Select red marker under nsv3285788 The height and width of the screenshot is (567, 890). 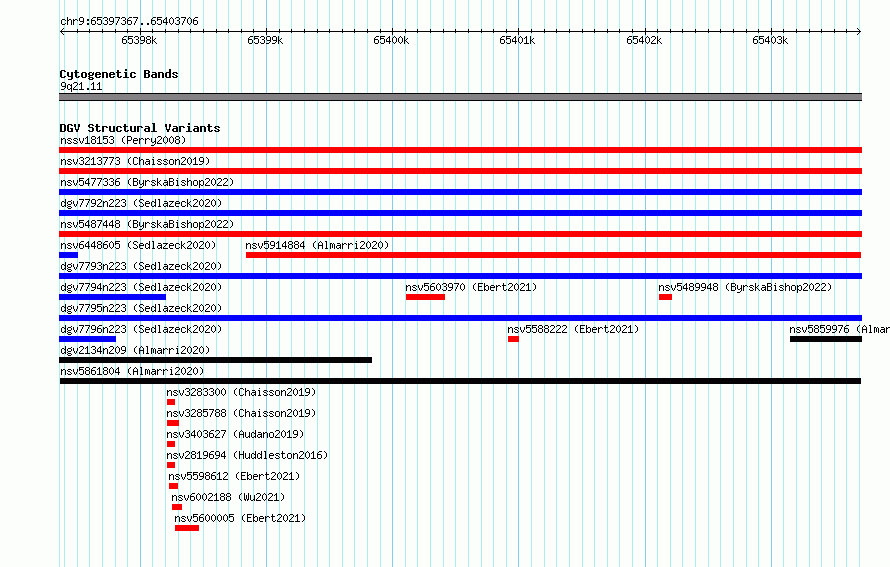pos(173,423)
